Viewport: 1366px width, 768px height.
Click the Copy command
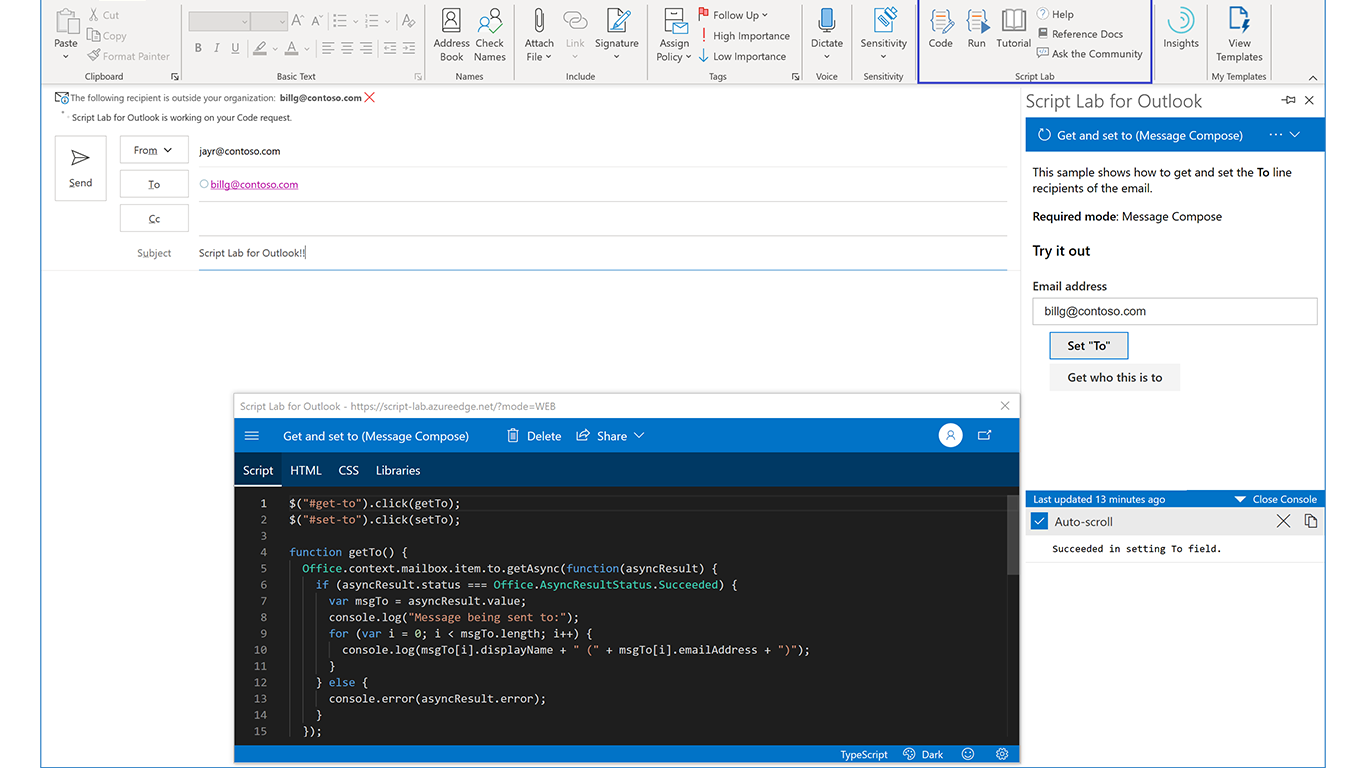coord(107,36)
